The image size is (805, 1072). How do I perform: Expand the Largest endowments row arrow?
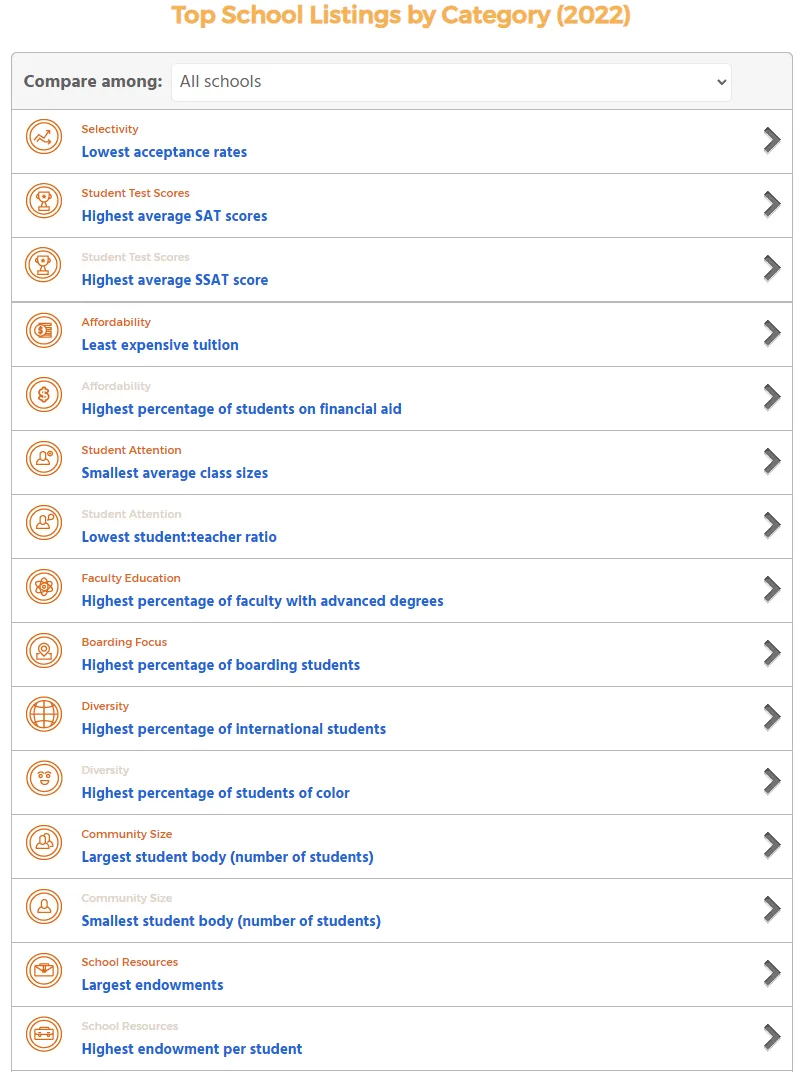[x=771, y=972]
